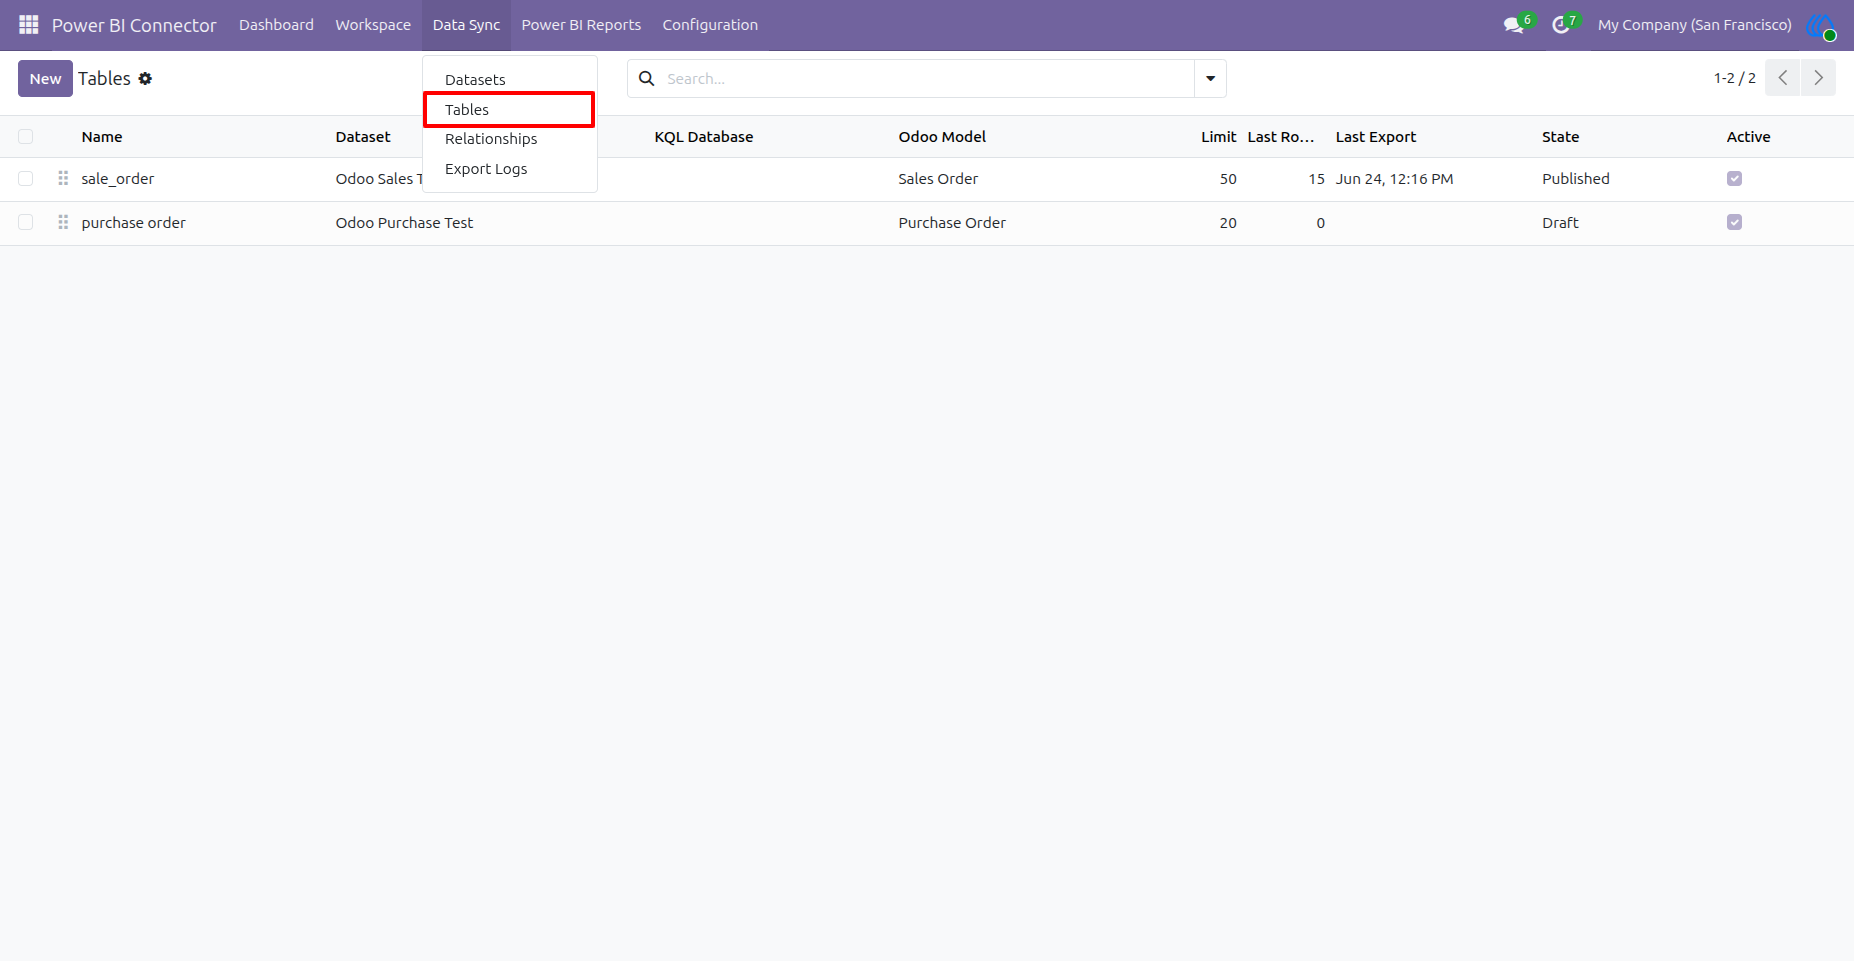Viewport: 1854px width, 961px height.
Task: Create a New table record
Action: 45,78
